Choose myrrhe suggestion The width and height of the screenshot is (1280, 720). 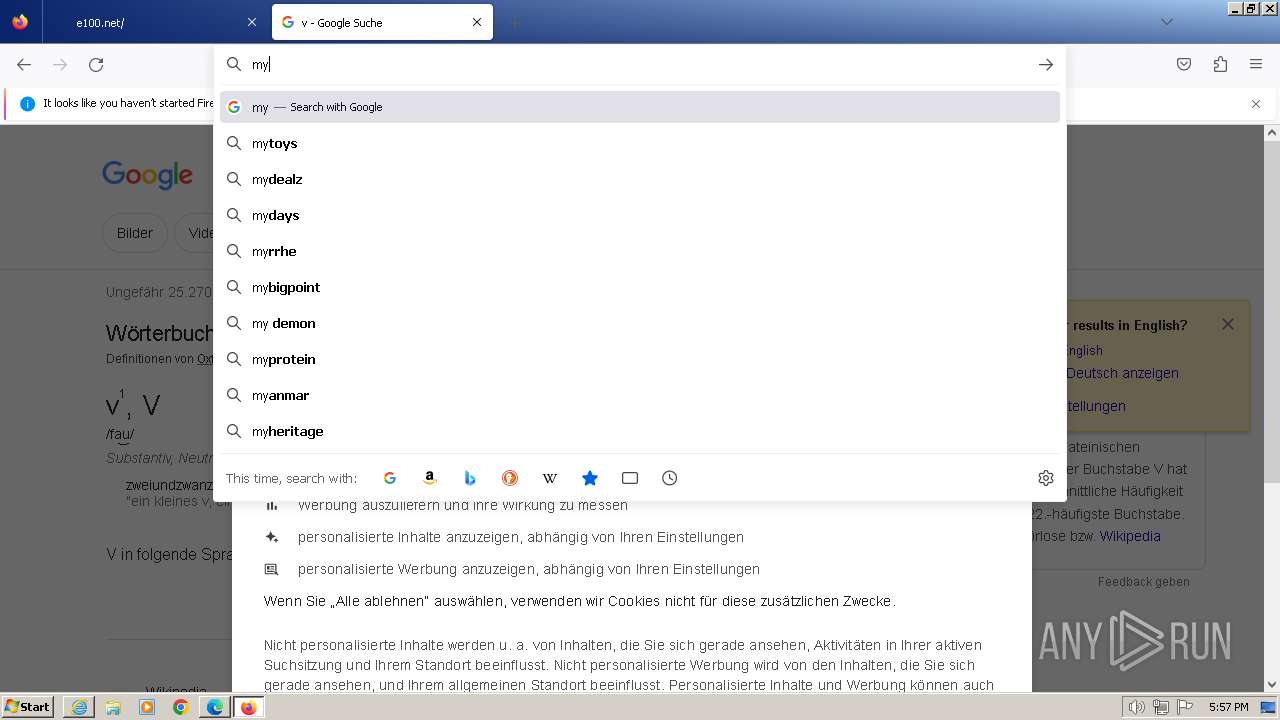click(640, 251)
